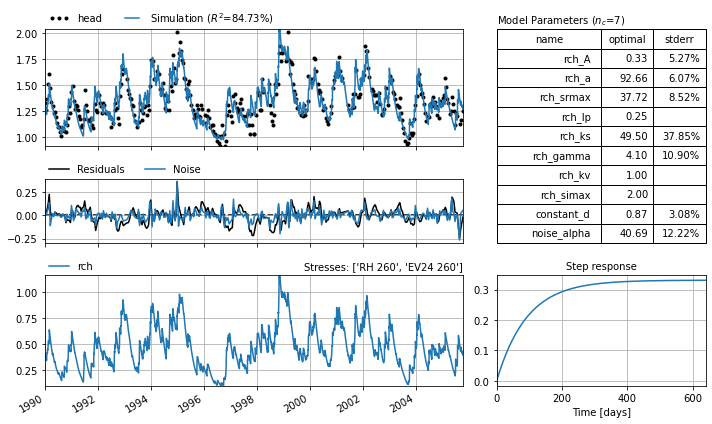Viewport: 712px width, 424px height.
Task: Click the 'constant_d' parameter name cell
Action: pyautogui.click(x=549, y=214)
